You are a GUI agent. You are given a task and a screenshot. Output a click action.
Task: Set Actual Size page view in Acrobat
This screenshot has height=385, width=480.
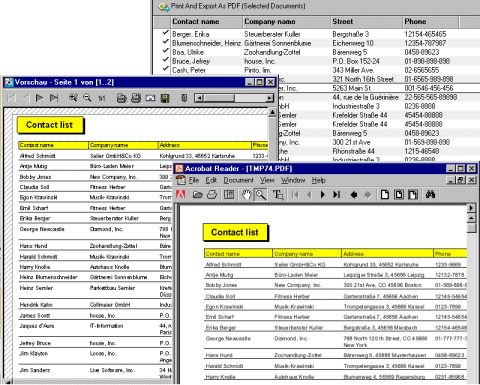(x=385, y=195)
